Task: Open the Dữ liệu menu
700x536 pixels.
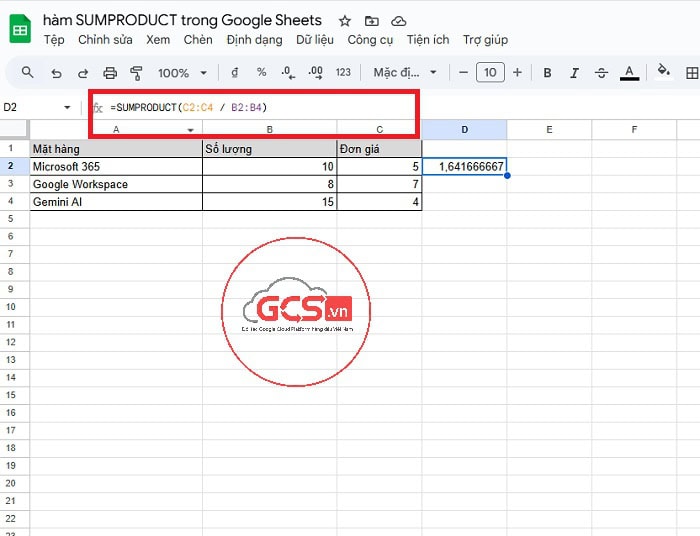Action: coord(316,40)
